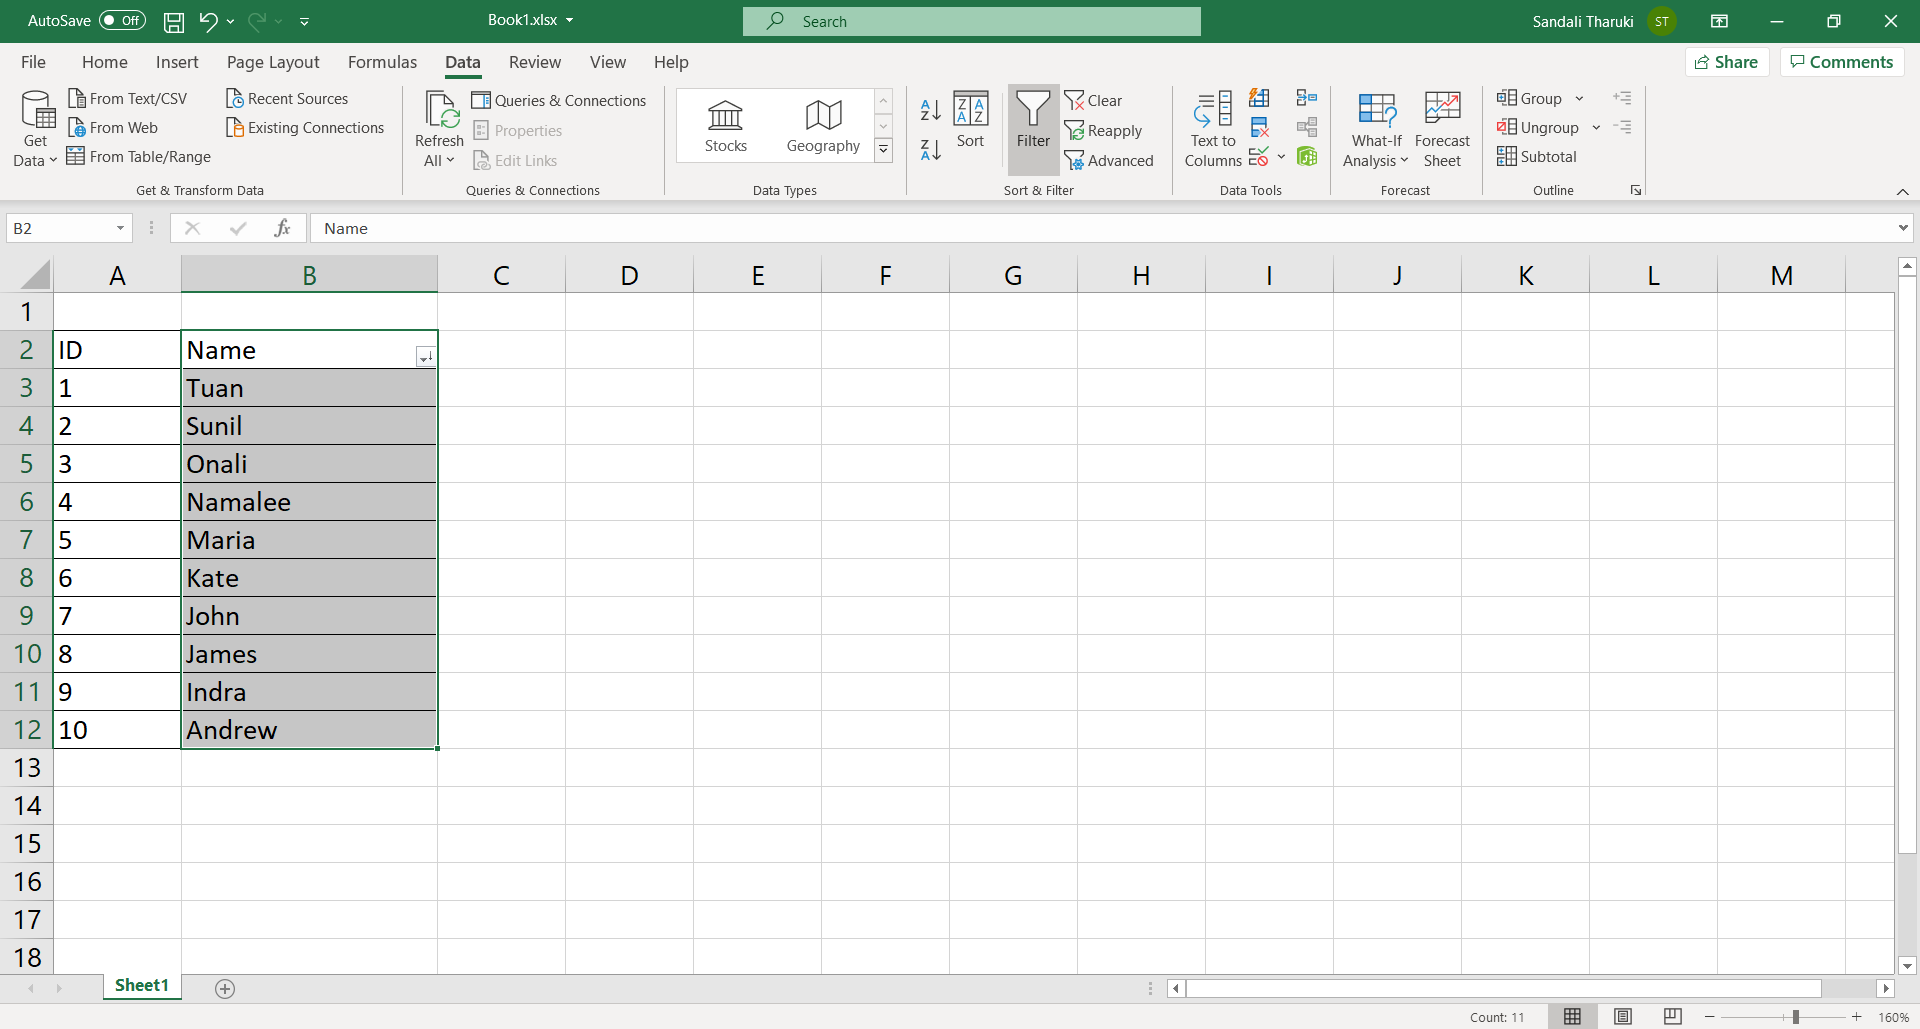Open Advanced filter options
The height and width of the screenshot is (1029, 1920).
coord(1110,160)
